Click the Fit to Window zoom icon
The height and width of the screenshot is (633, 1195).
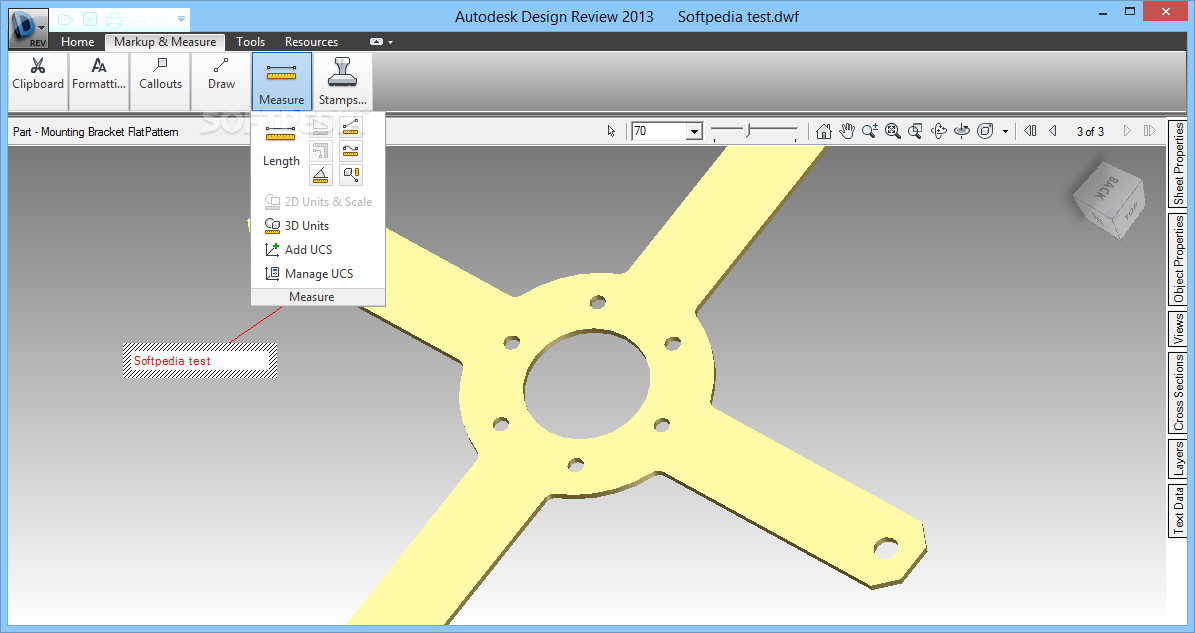click(892, 131)
